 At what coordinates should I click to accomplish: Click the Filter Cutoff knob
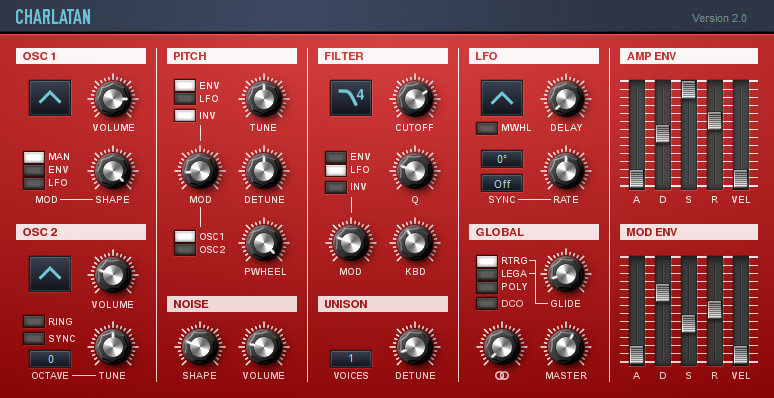click(415, 98)
